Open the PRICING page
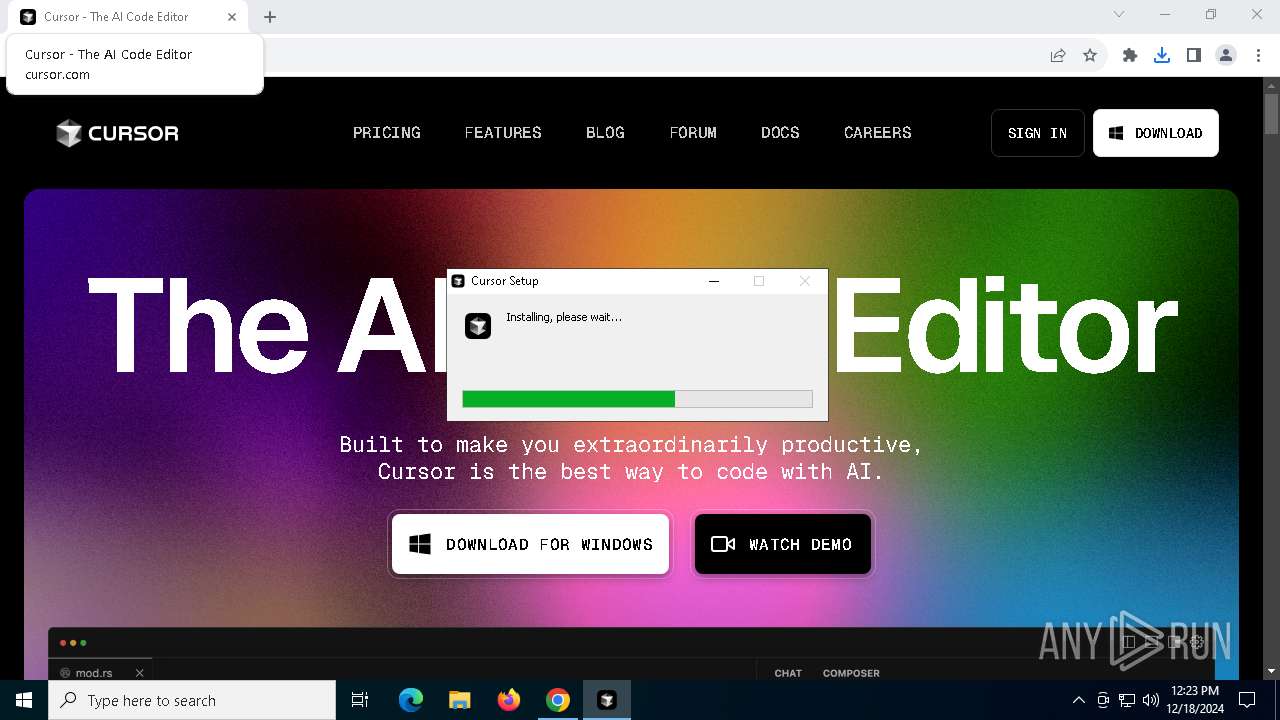 387,133
